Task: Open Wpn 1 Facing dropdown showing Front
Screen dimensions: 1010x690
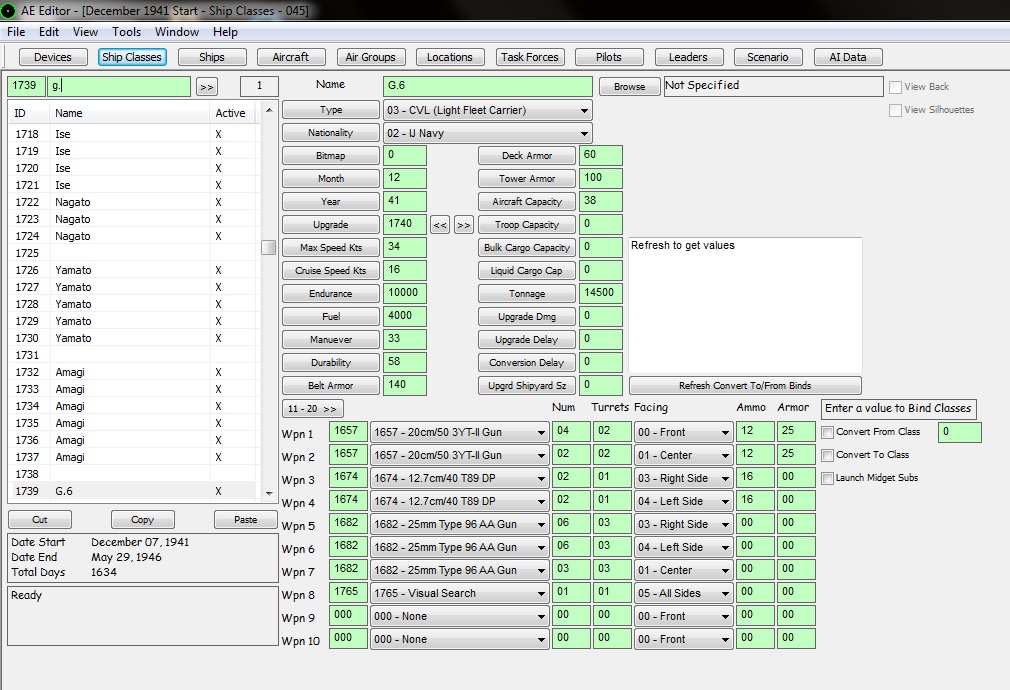Action: click(683, 432)
